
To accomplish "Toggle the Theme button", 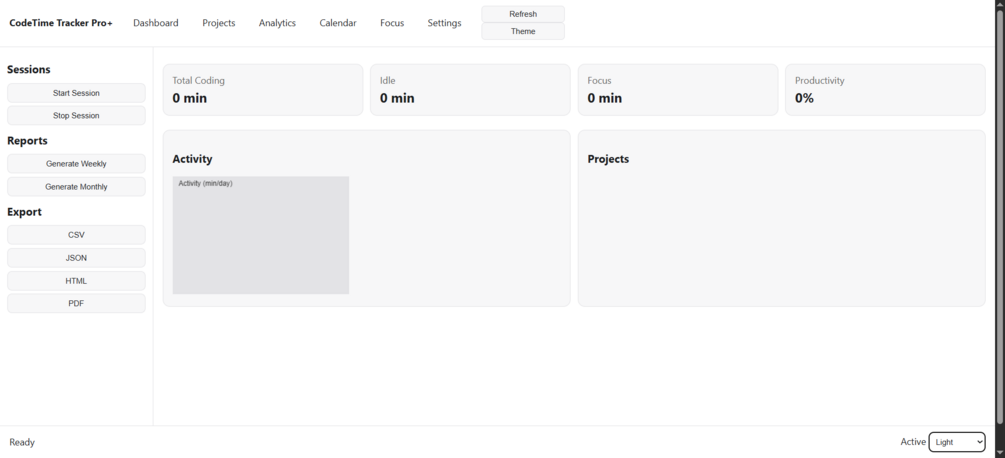I will (523, 31).
